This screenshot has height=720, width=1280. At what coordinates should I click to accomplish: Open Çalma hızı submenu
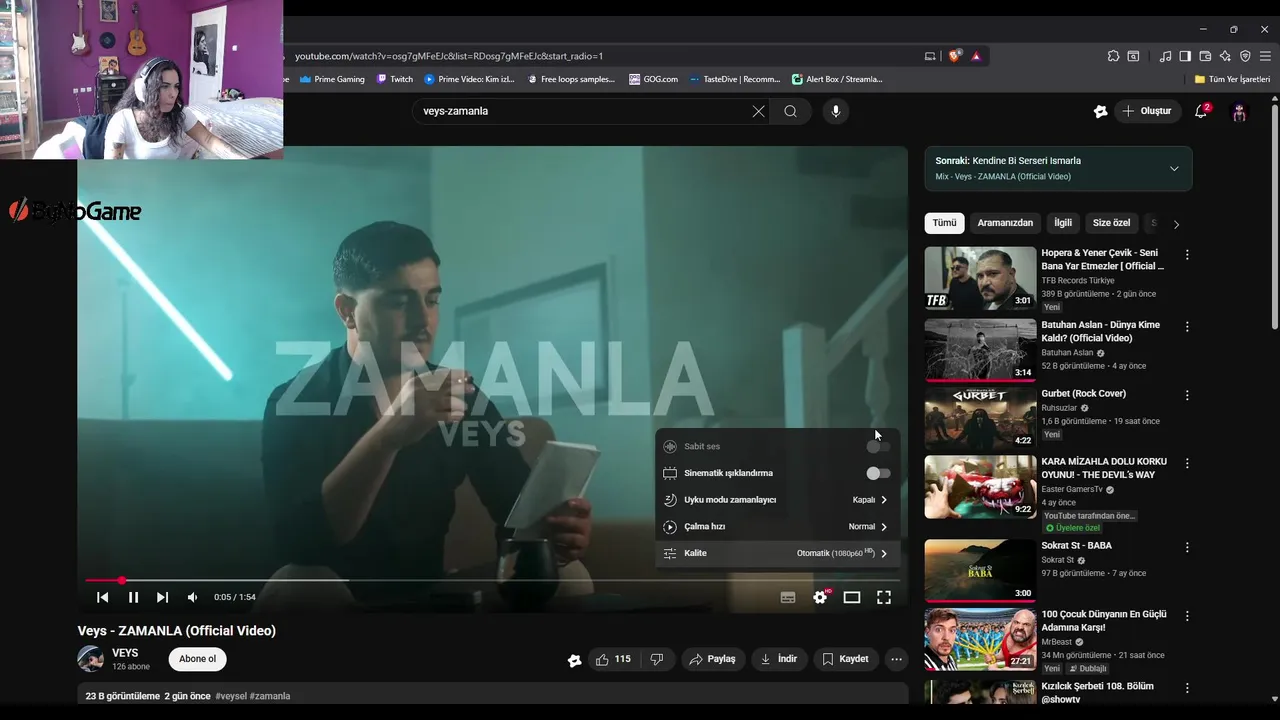click(777, 526)
